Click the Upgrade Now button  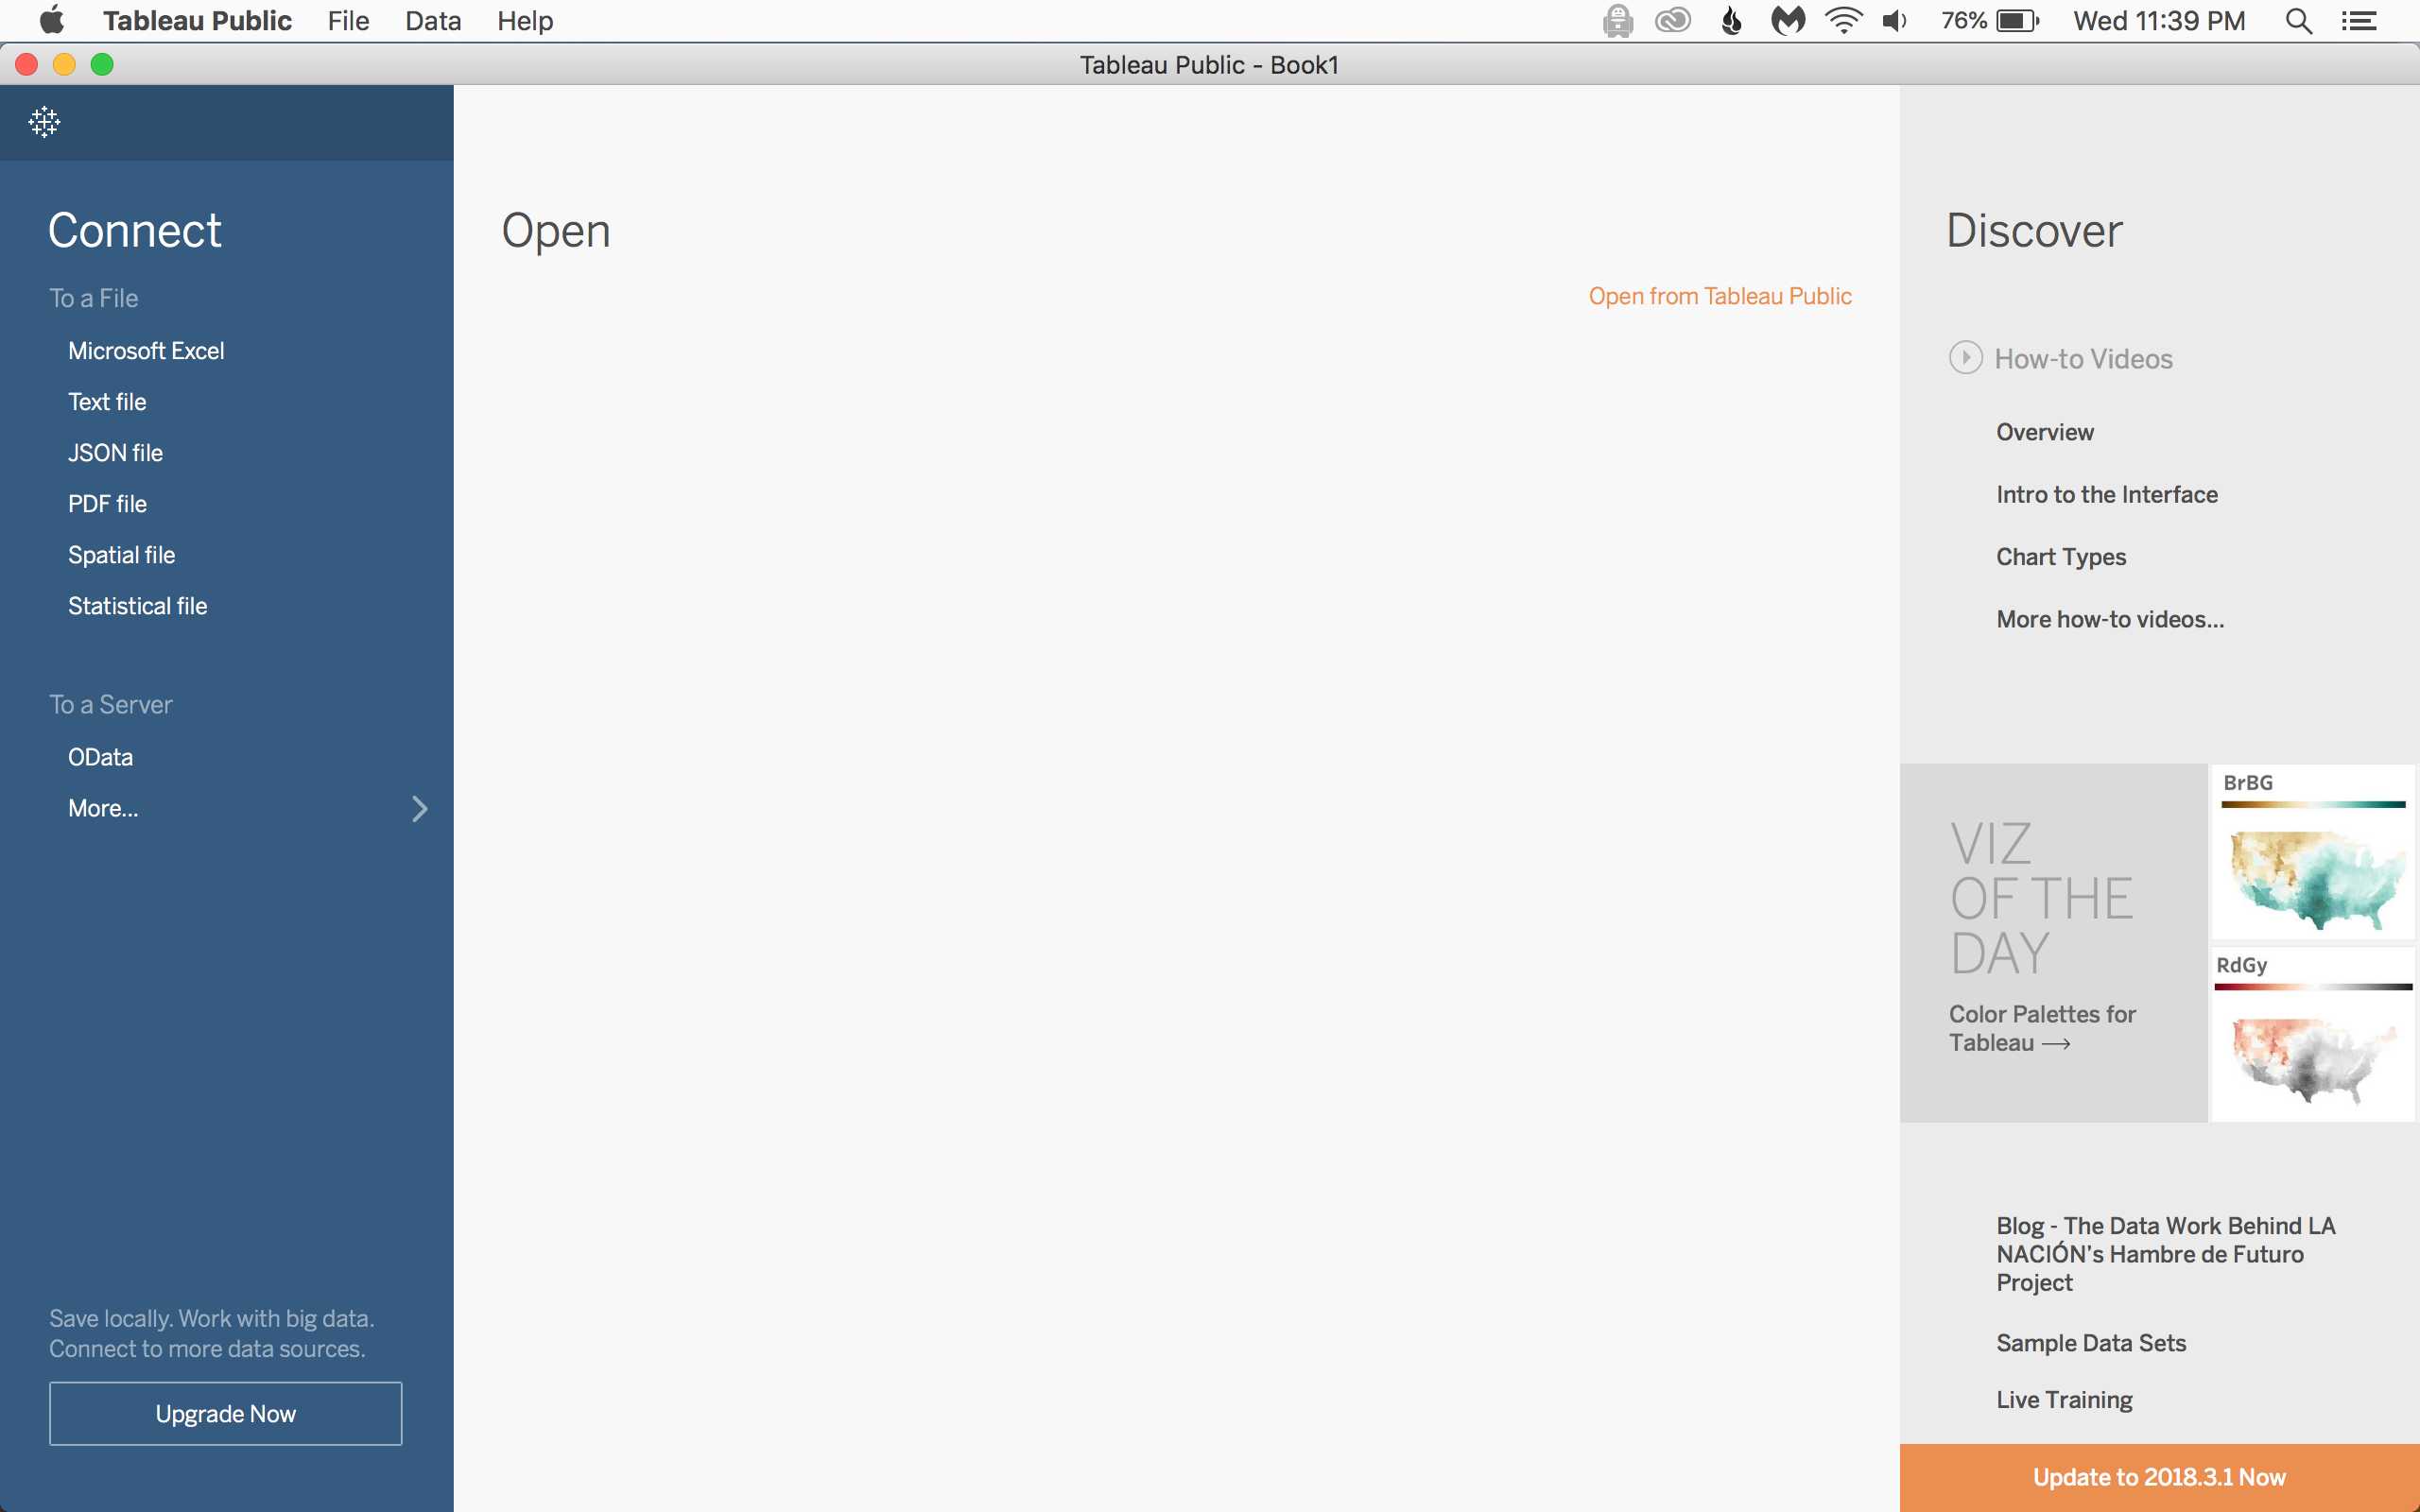click(x=226, y=1413)
